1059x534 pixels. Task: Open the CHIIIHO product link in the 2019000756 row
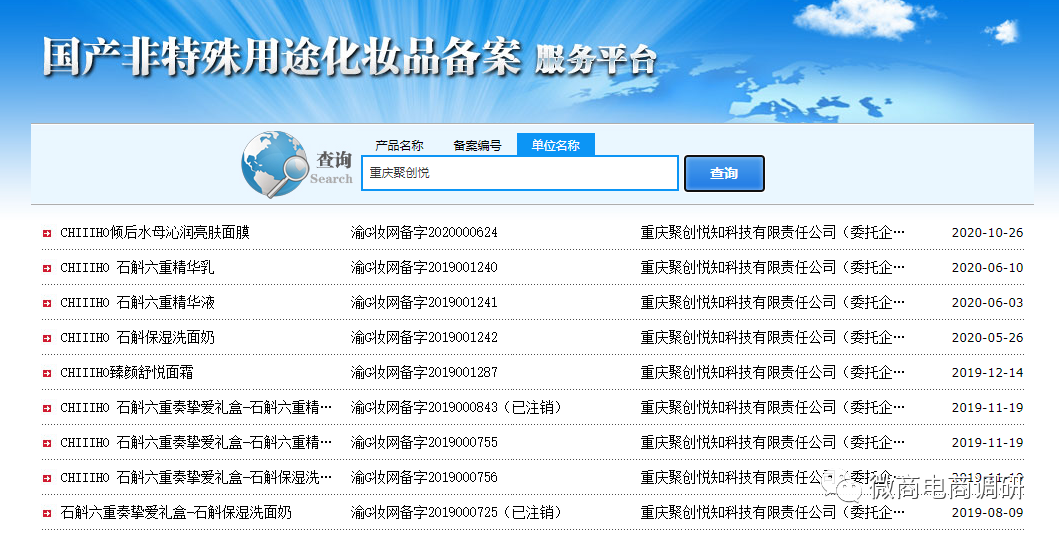[196, 478]
